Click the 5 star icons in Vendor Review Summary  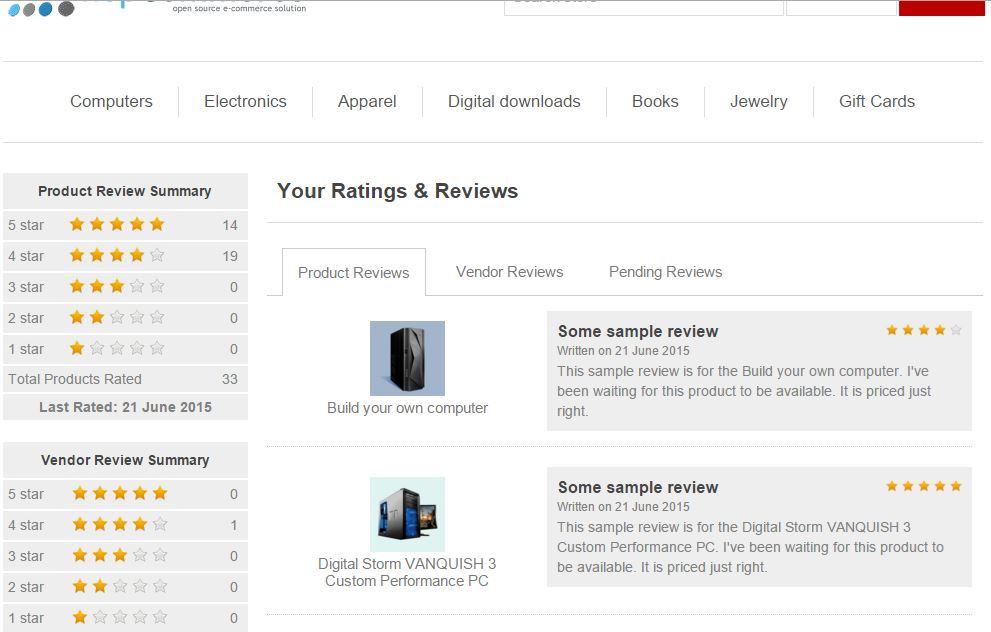[119, 494]
